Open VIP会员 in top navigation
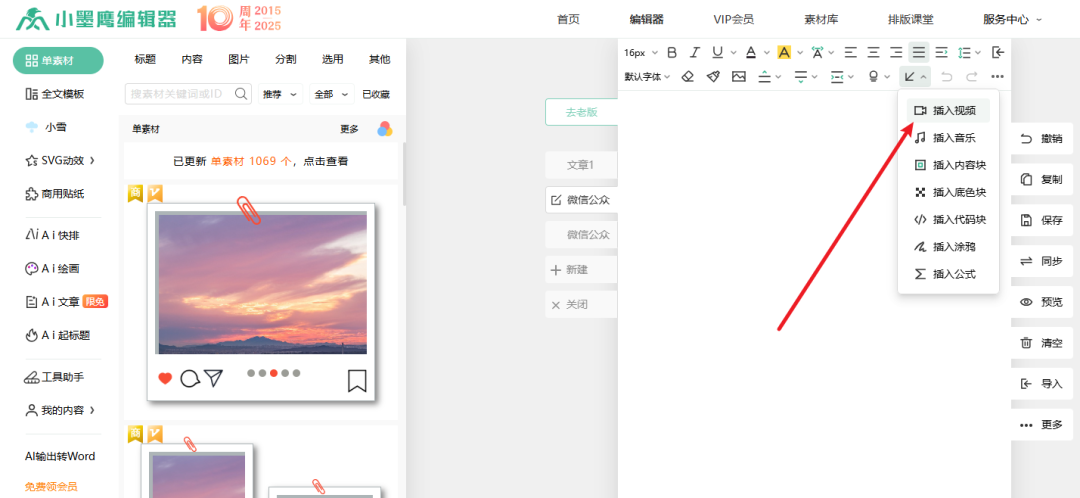The image size is (1080, 498). (734, 19)
